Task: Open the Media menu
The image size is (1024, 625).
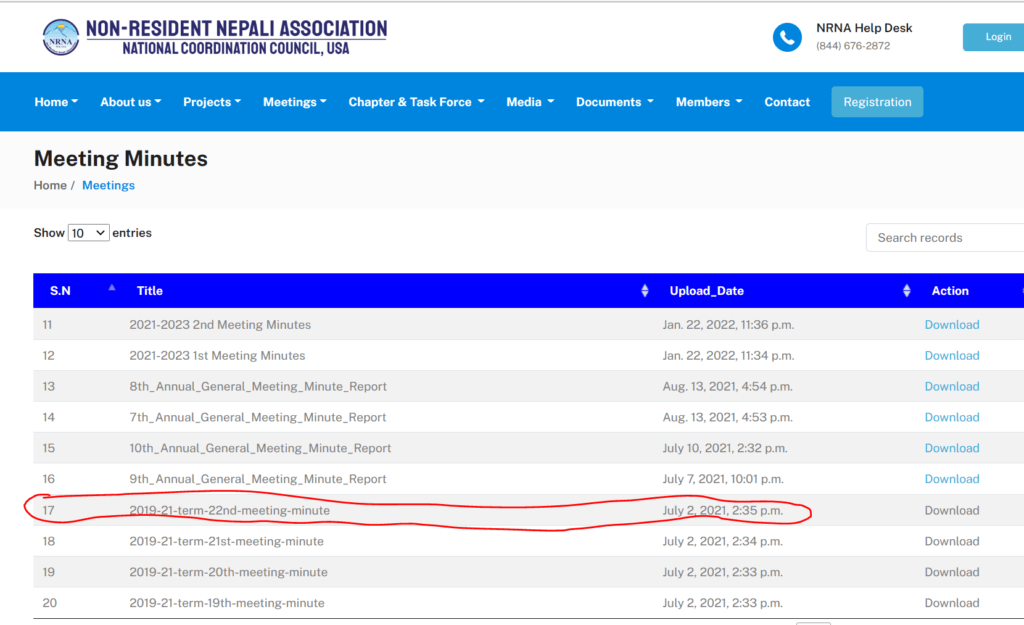Action: (x=530, y=102)
